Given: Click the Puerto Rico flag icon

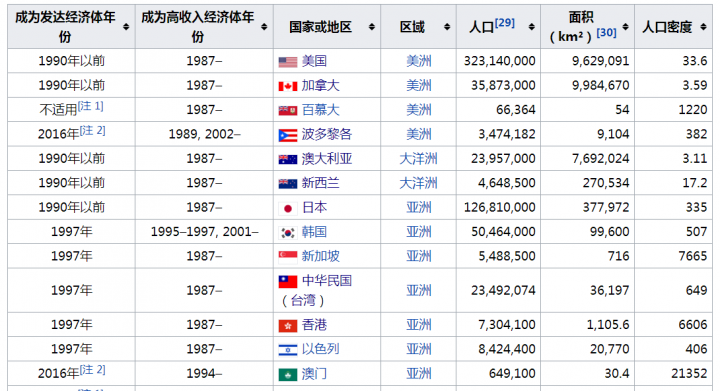Looking at the screenshot, I should (x=288, y=135).
